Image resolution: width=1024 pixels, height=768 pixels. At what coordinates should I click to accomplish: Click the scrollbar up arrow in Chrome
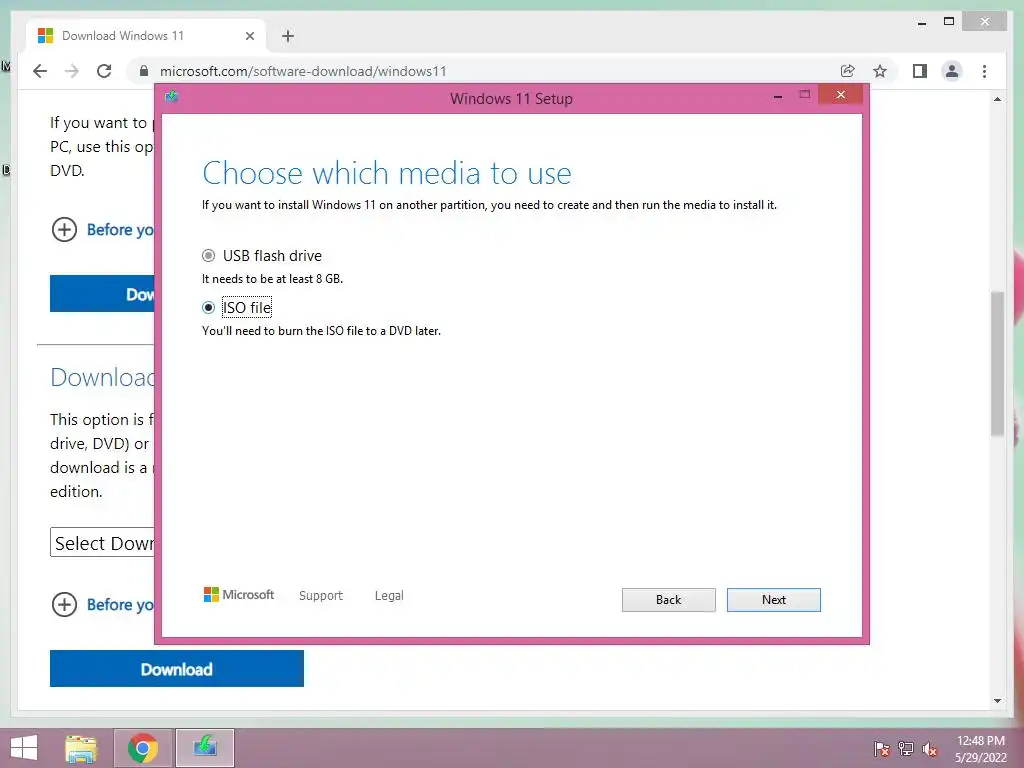point(997,99)
